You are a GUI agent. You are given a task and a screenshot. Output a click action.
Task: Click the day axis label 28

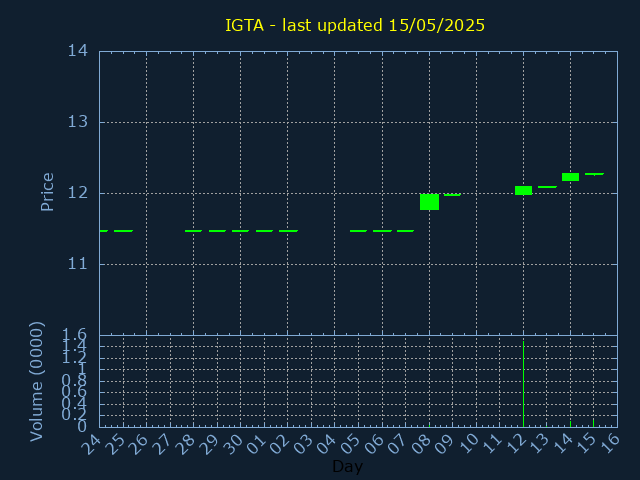(x=185, y=444)
